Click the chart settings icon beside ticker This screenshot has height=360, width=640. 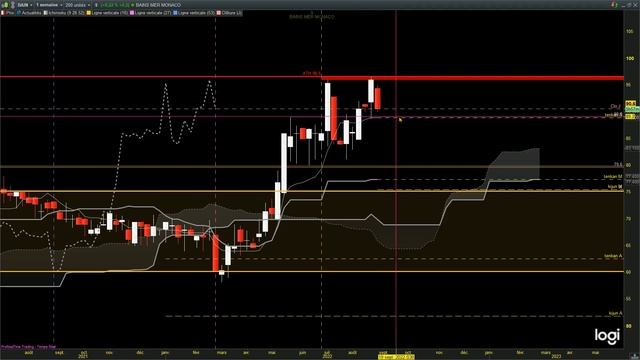(13, 5)
